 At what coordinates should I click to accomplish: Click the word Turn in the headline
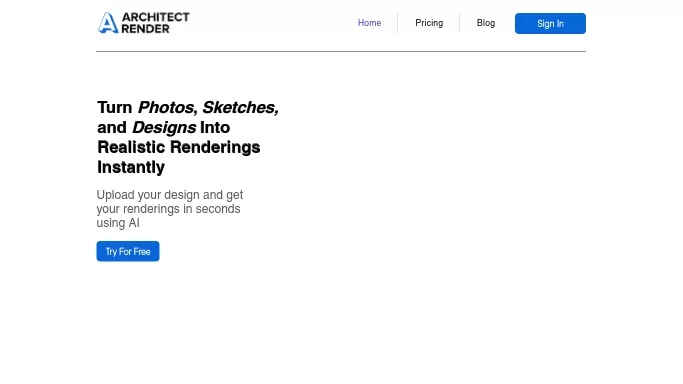coord(115,108)
